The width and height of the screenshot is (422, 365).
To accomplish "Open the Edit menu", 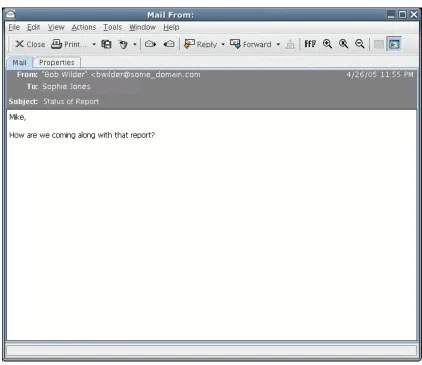I will point(33,27).
